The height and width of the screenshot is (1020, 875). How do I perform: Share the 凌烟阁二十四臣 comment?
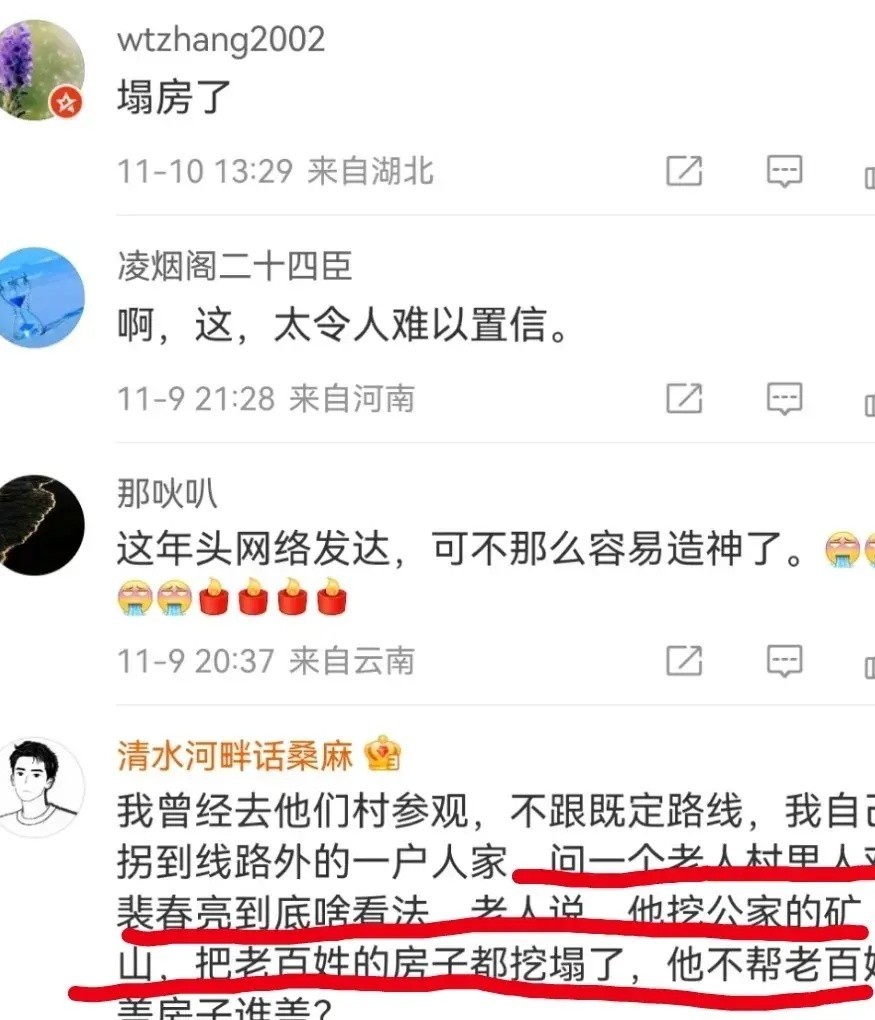(684, 398)
